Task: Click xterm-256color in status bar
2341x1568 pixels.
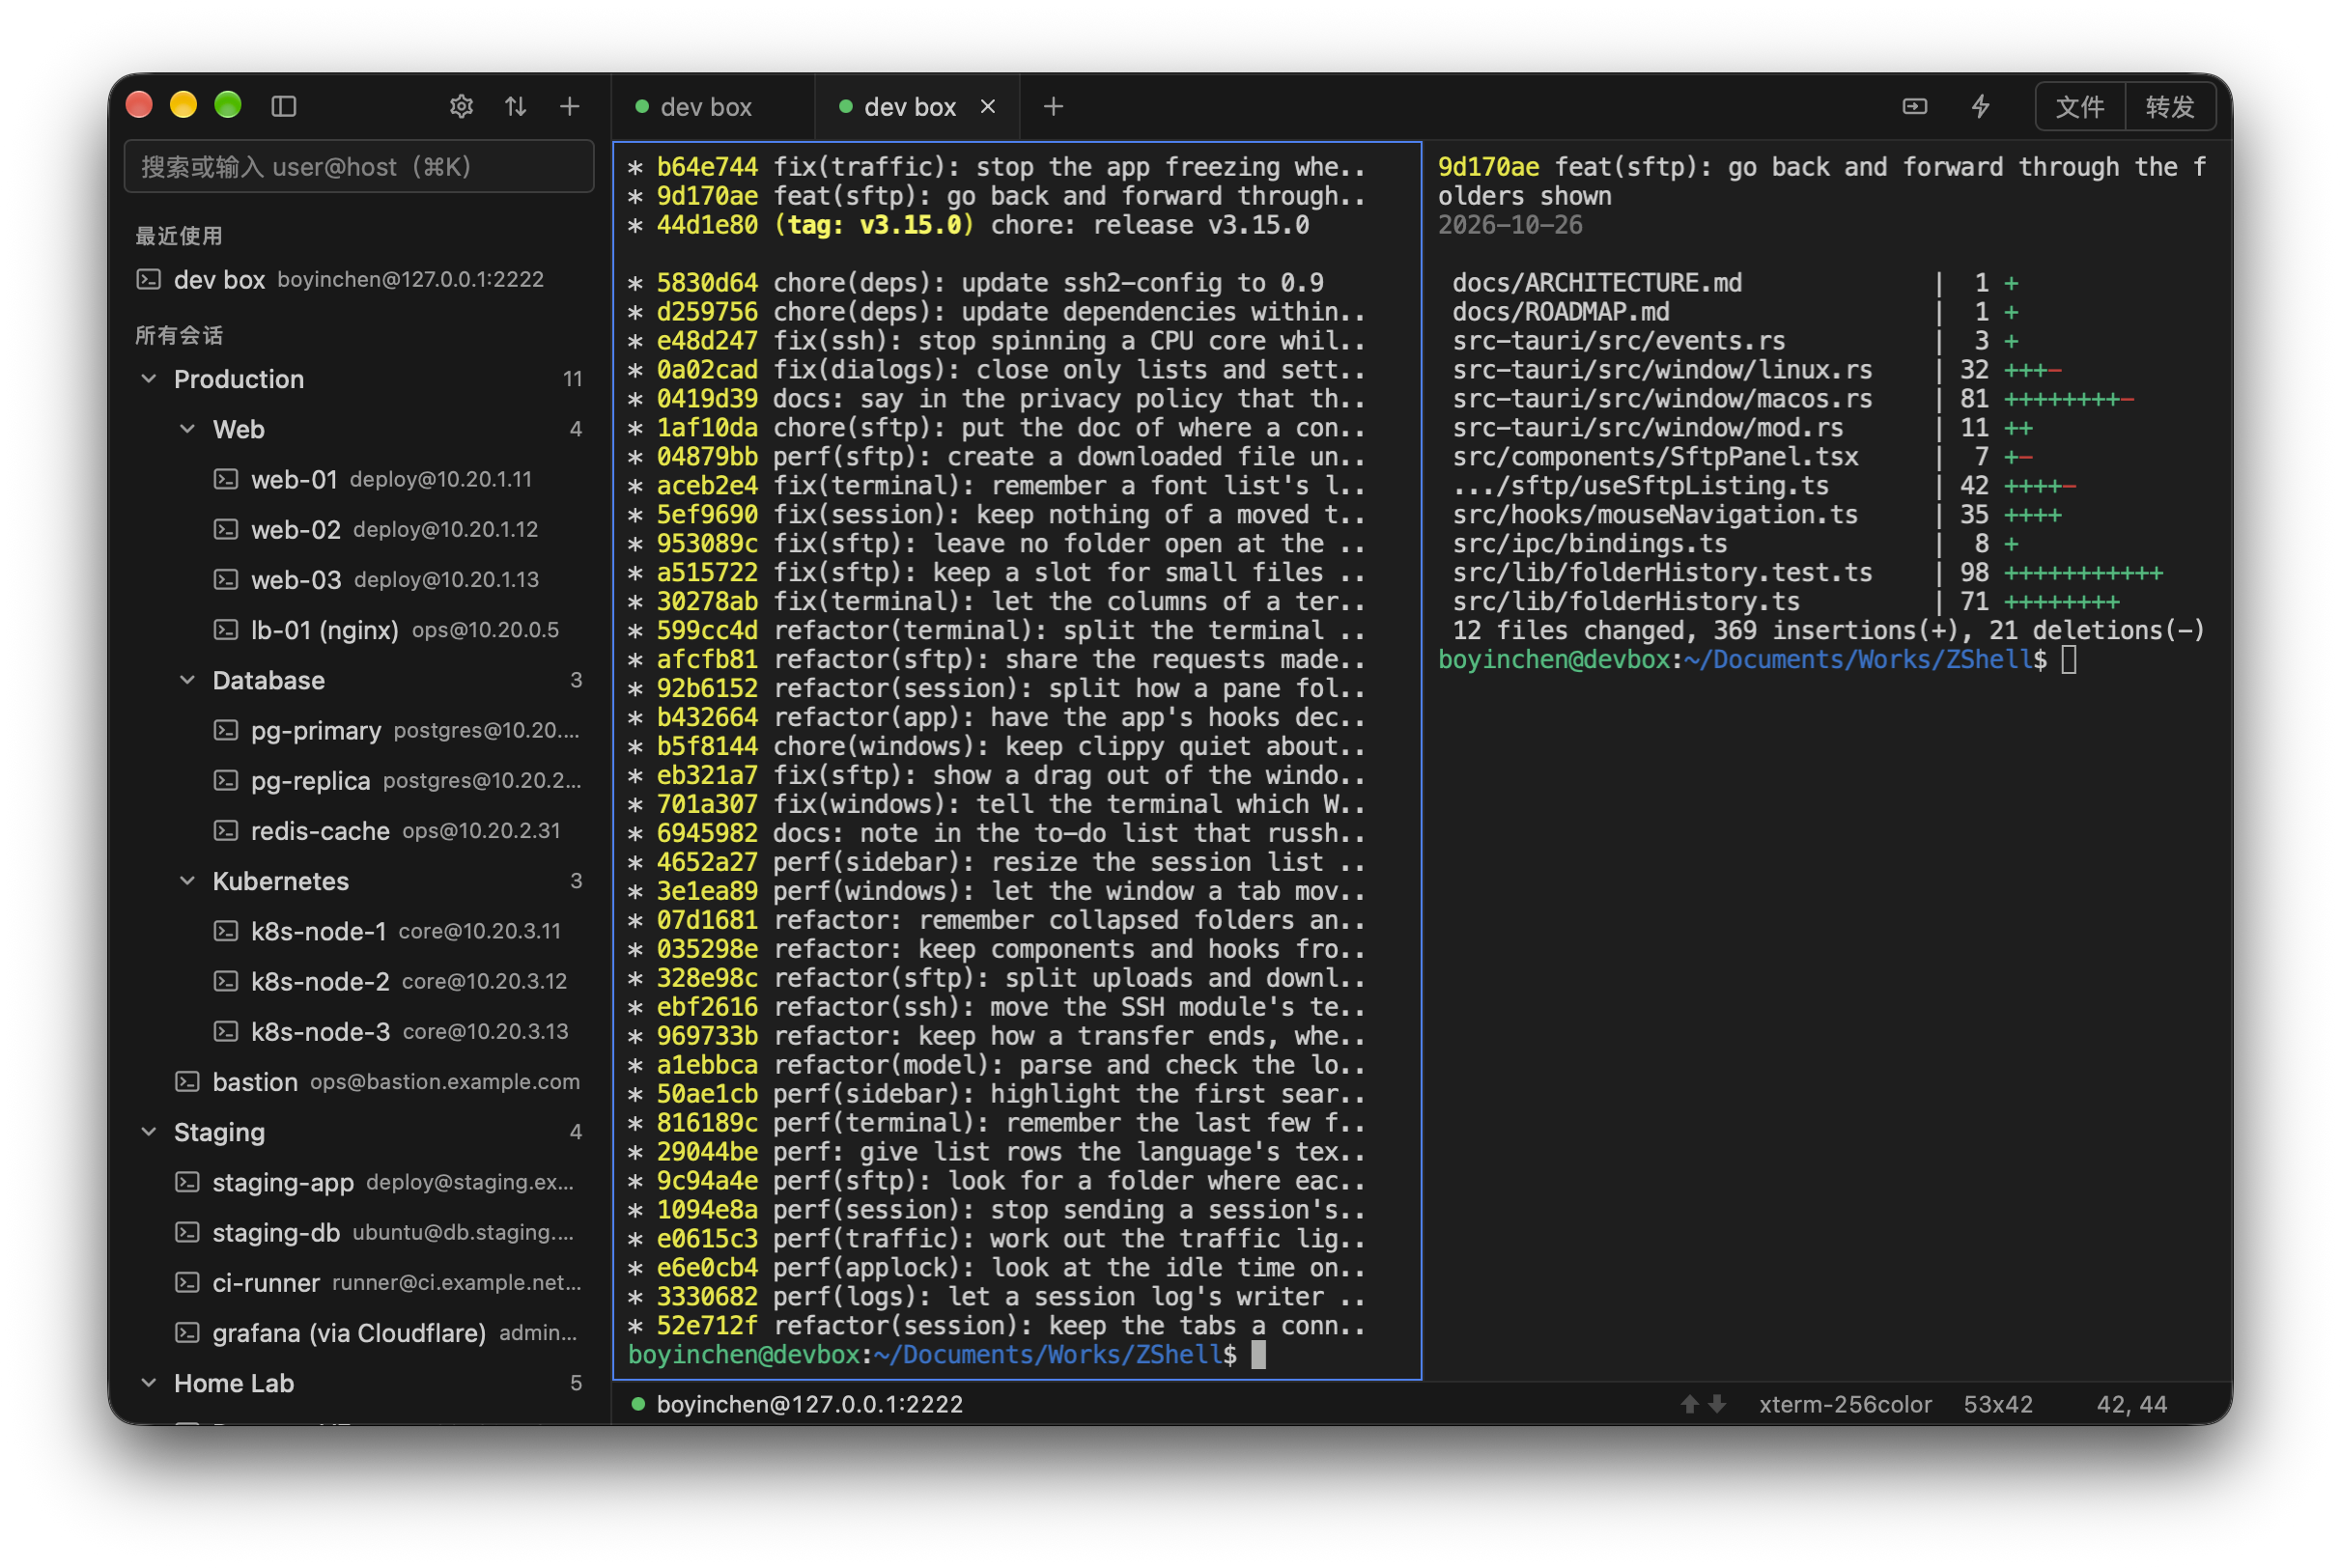Action: [x=1845, y=1404]
